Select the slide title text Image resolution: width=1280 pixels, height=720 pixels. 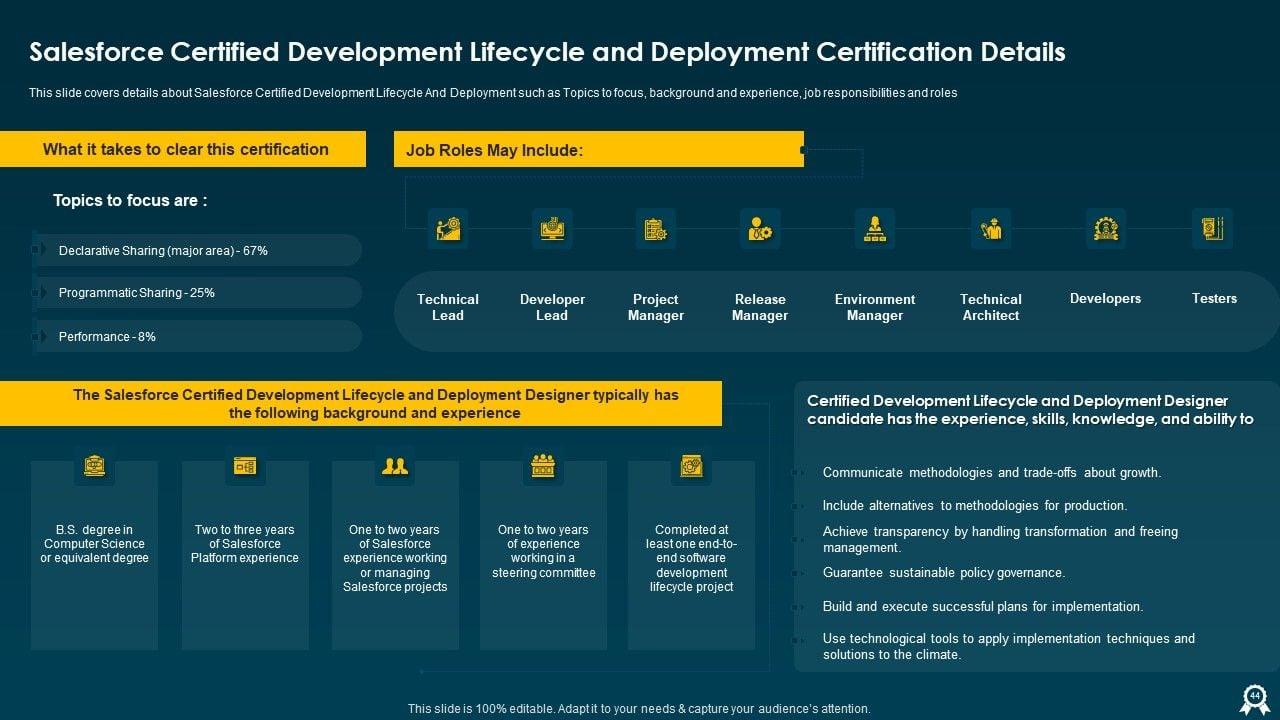tap(547, 52)
